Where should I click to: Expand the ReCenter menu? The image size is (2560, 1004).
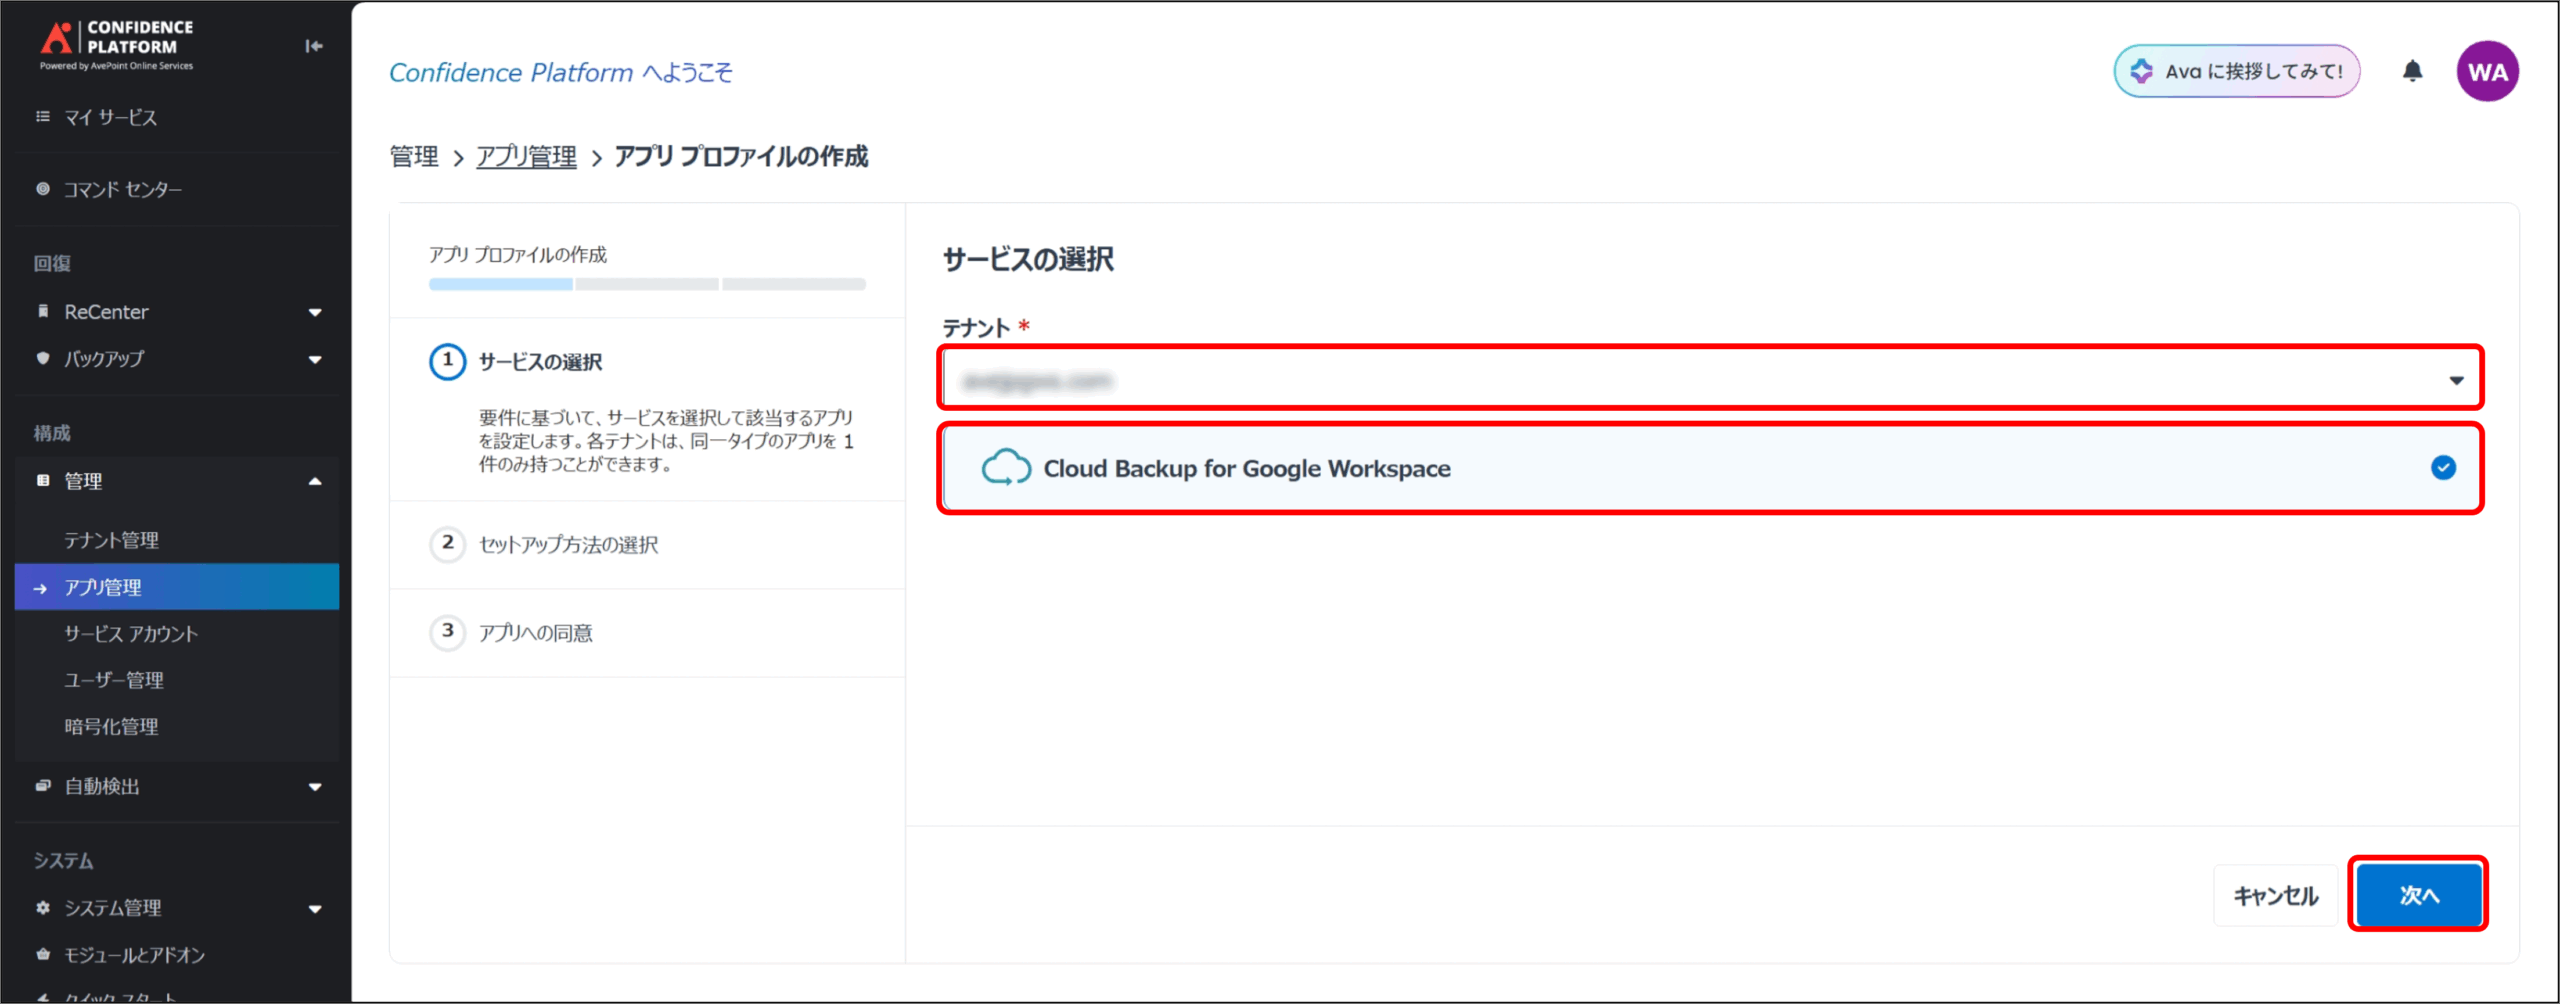[315, 312]
